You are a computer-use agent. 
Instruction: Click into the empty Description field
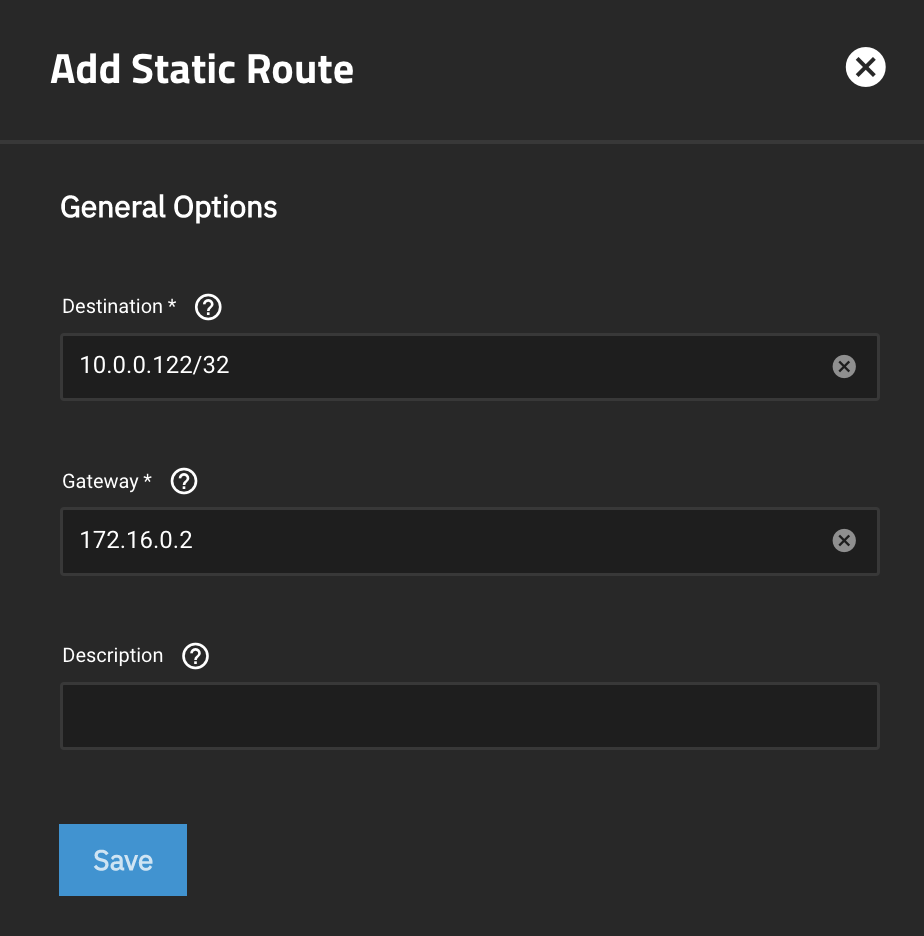pyautogui.click(x=470, y=716)
